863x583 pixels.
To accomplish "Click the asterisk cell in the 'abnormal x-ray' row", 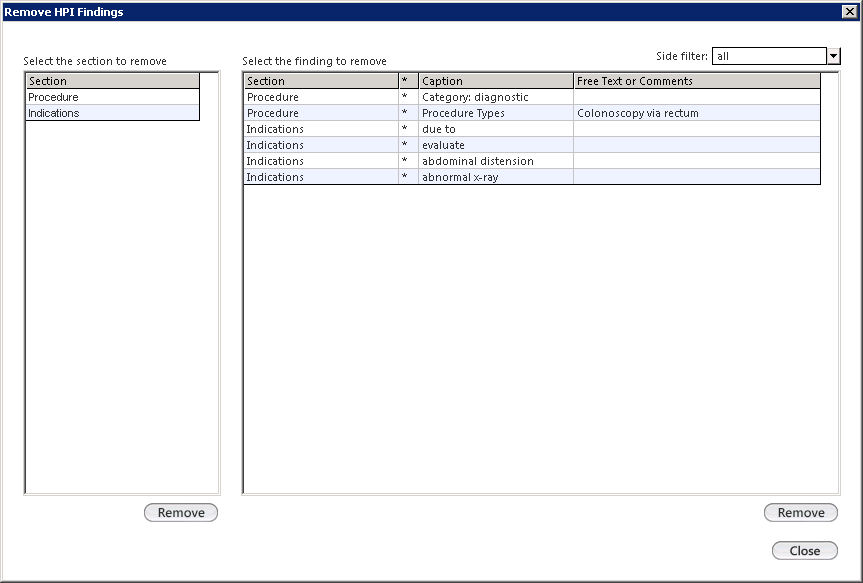I will click(408, 177).
